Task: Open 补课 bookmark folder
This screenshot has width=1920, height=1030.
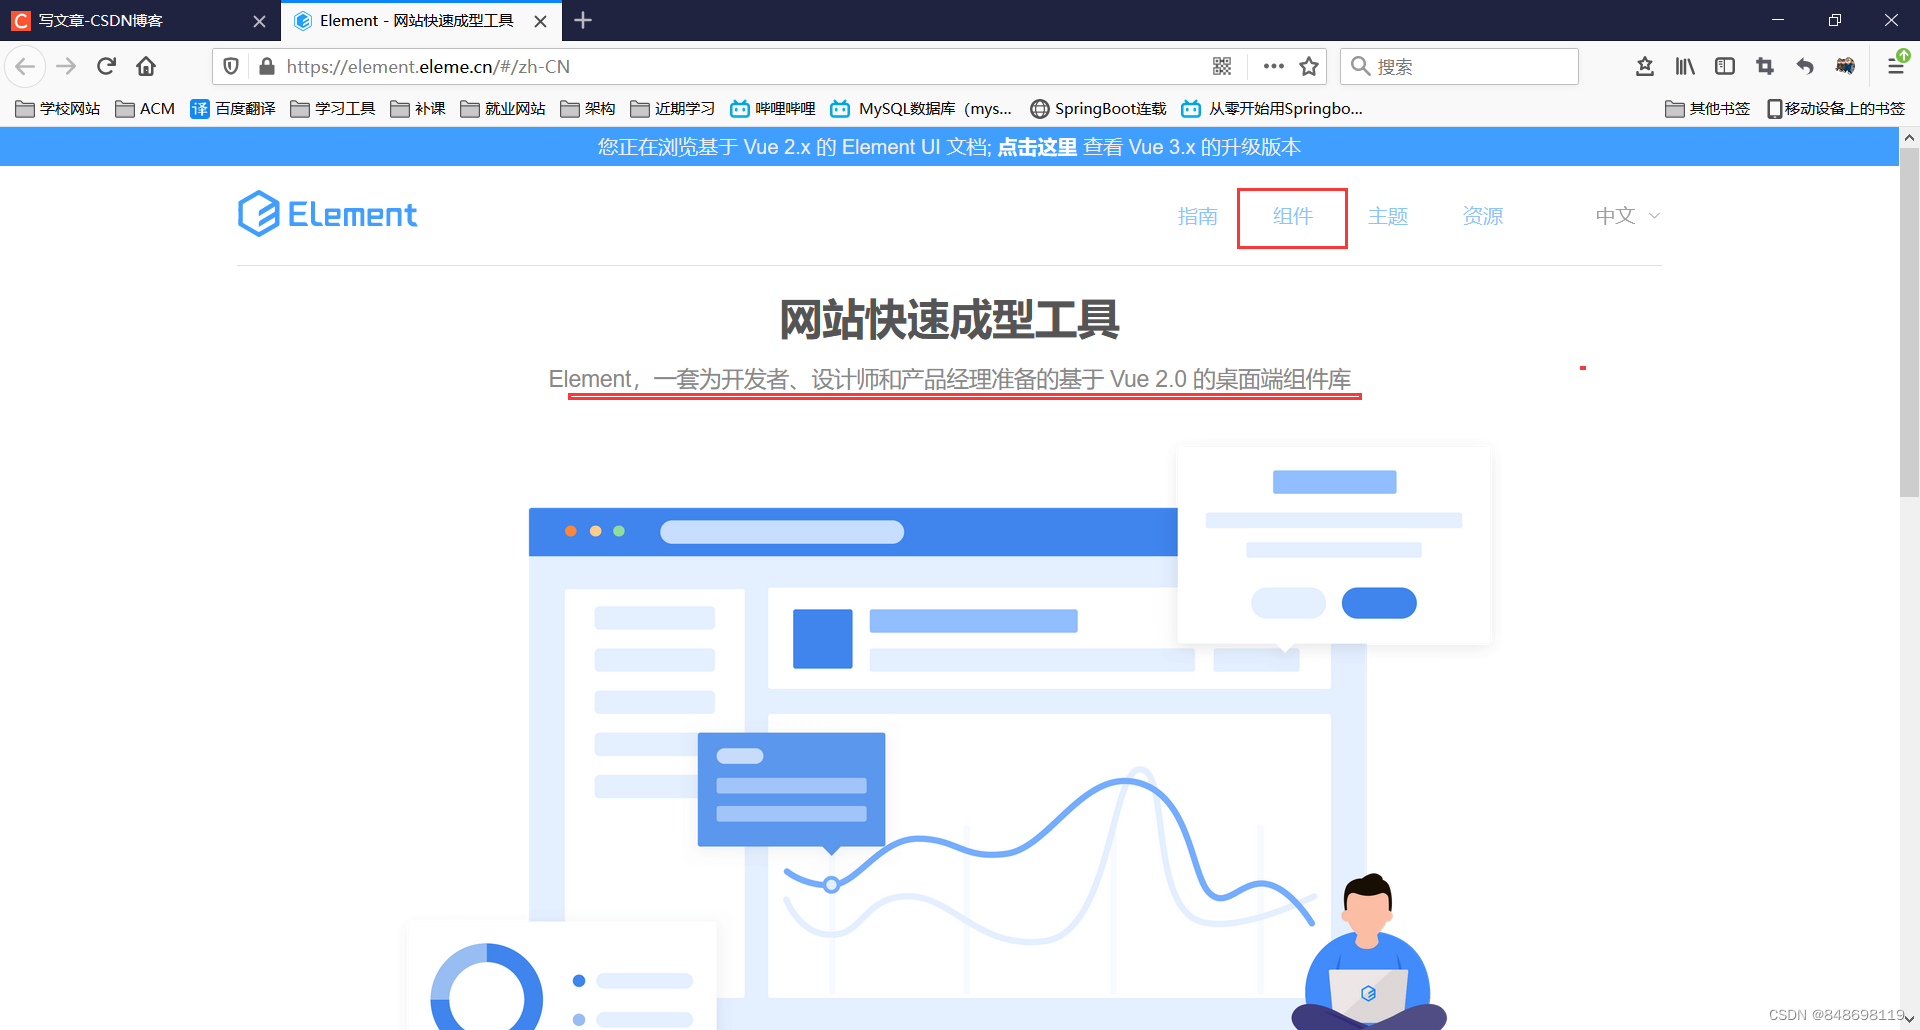Action: (x=418, y=108)
